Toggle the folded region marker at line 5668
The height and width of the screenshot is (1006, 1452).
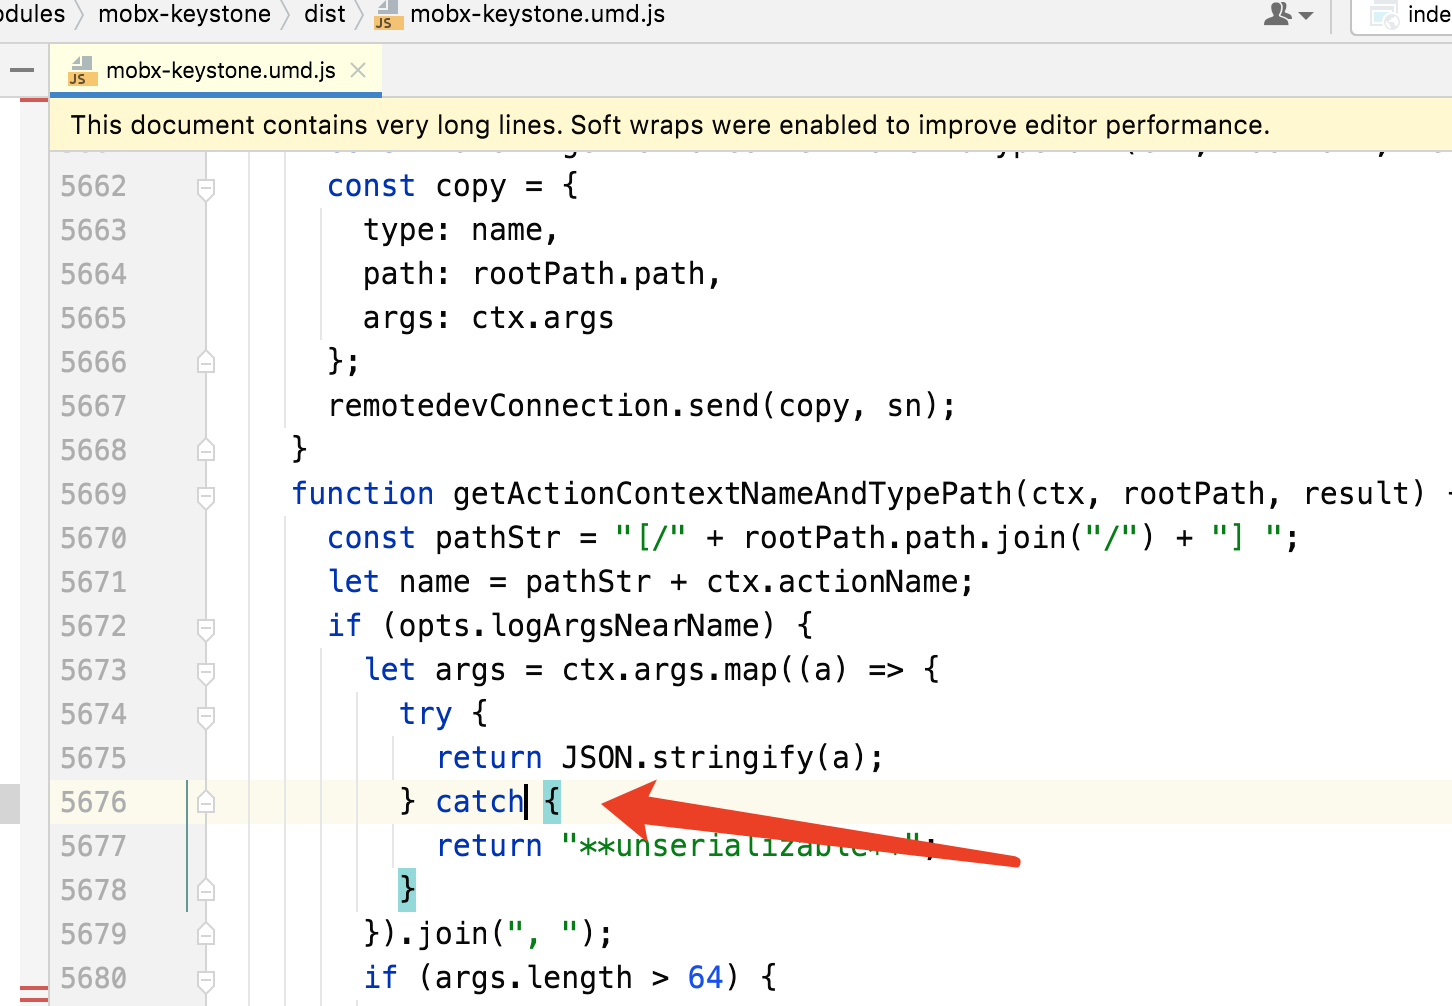click(x=205, y=450)
